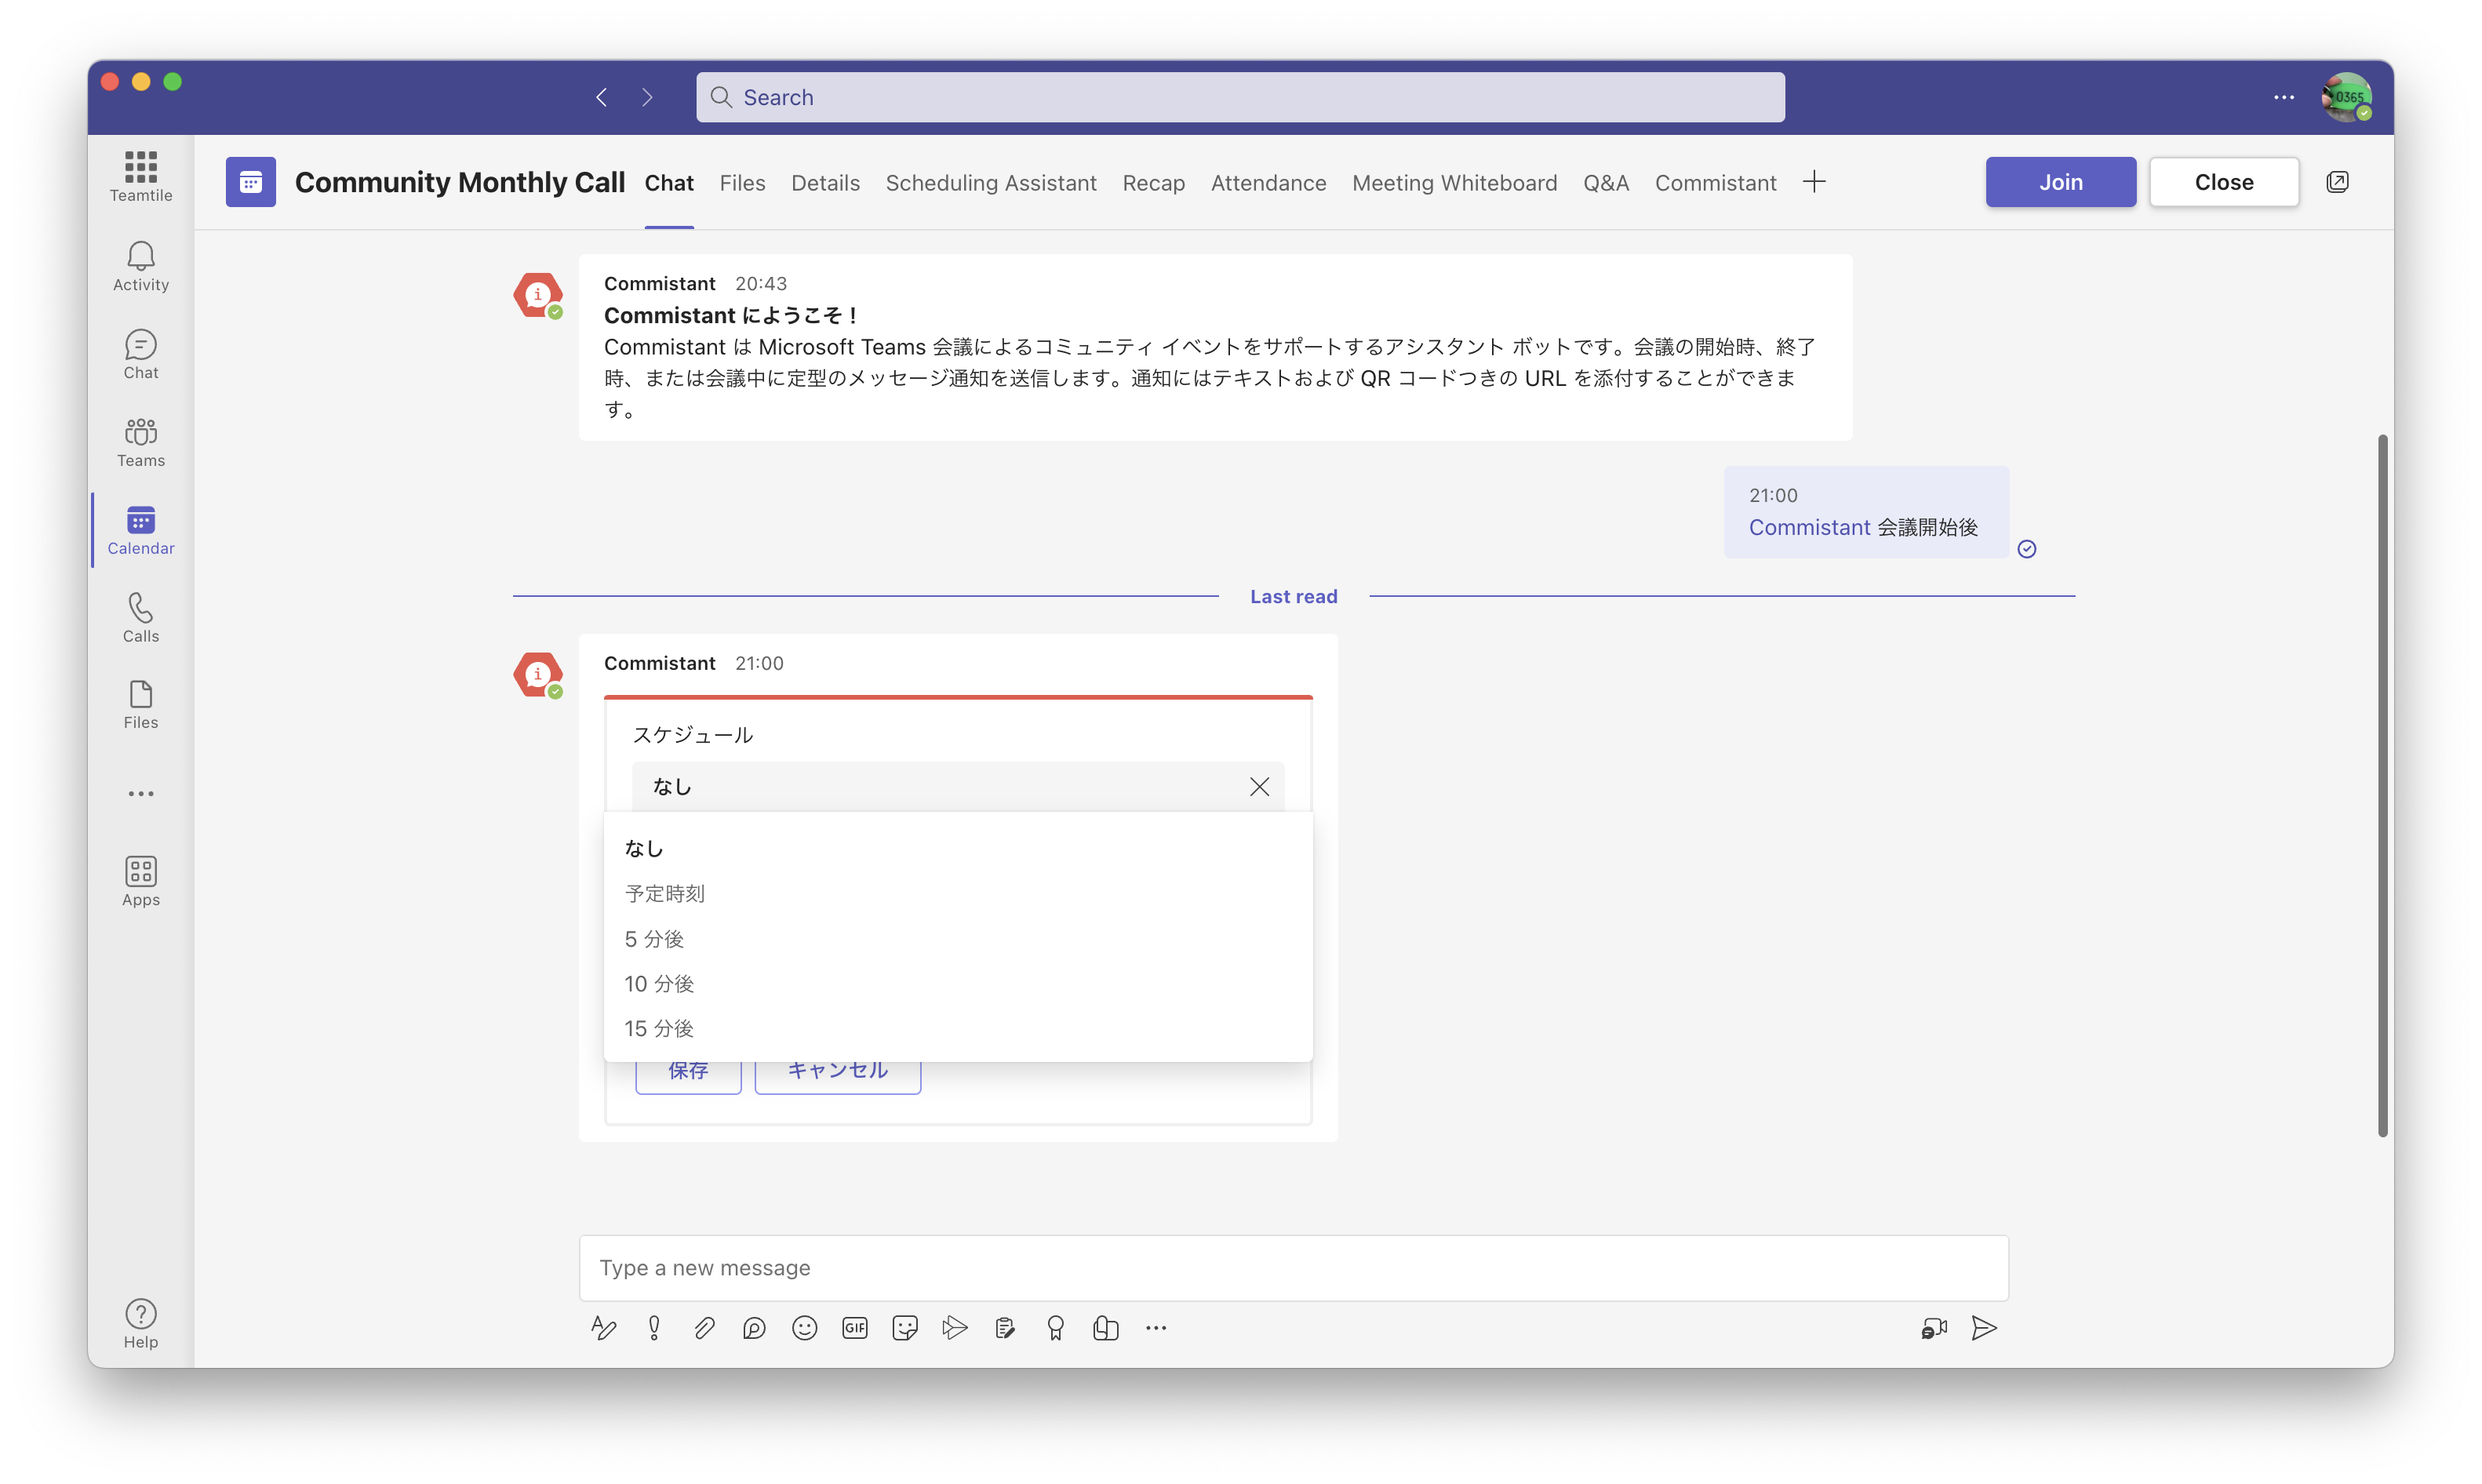Switch to the Chat tab
Viewport: 2482px width, 1484px height.
pos(669,183)
